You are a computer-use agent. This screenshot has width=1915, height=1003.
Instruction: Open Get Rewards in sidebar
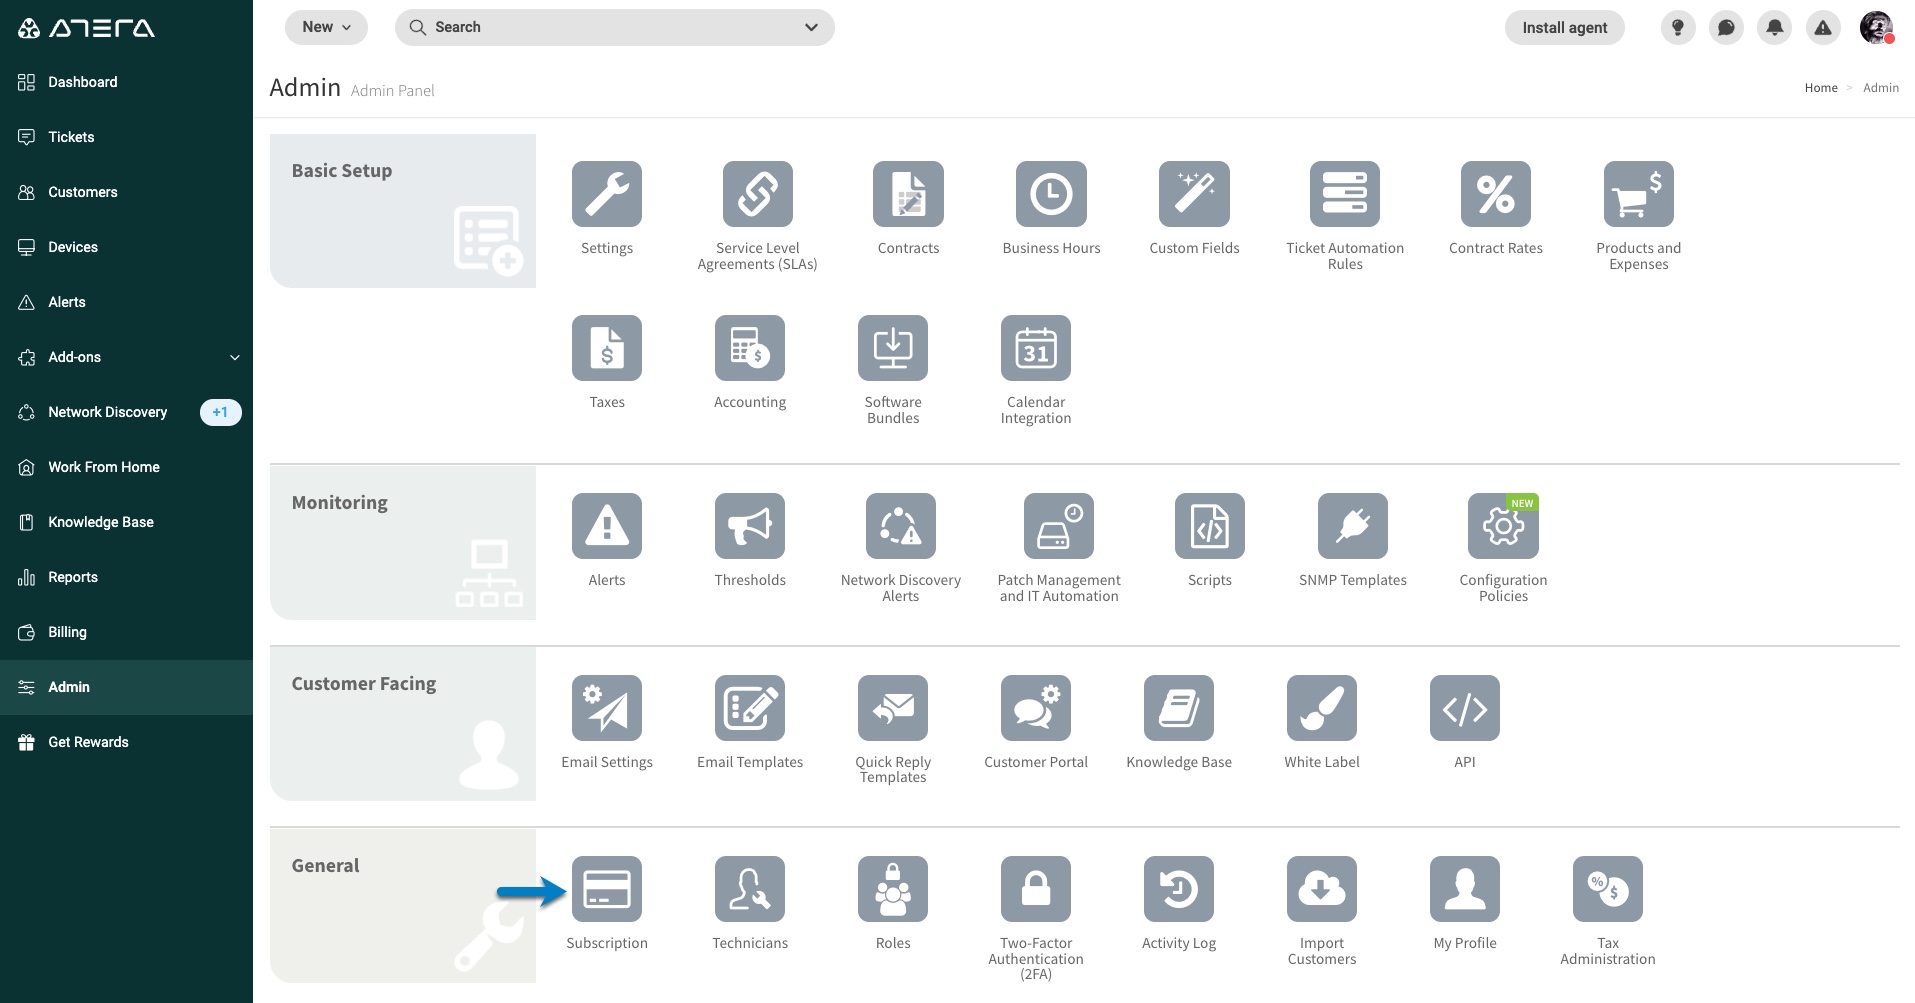tap(126, 742)
